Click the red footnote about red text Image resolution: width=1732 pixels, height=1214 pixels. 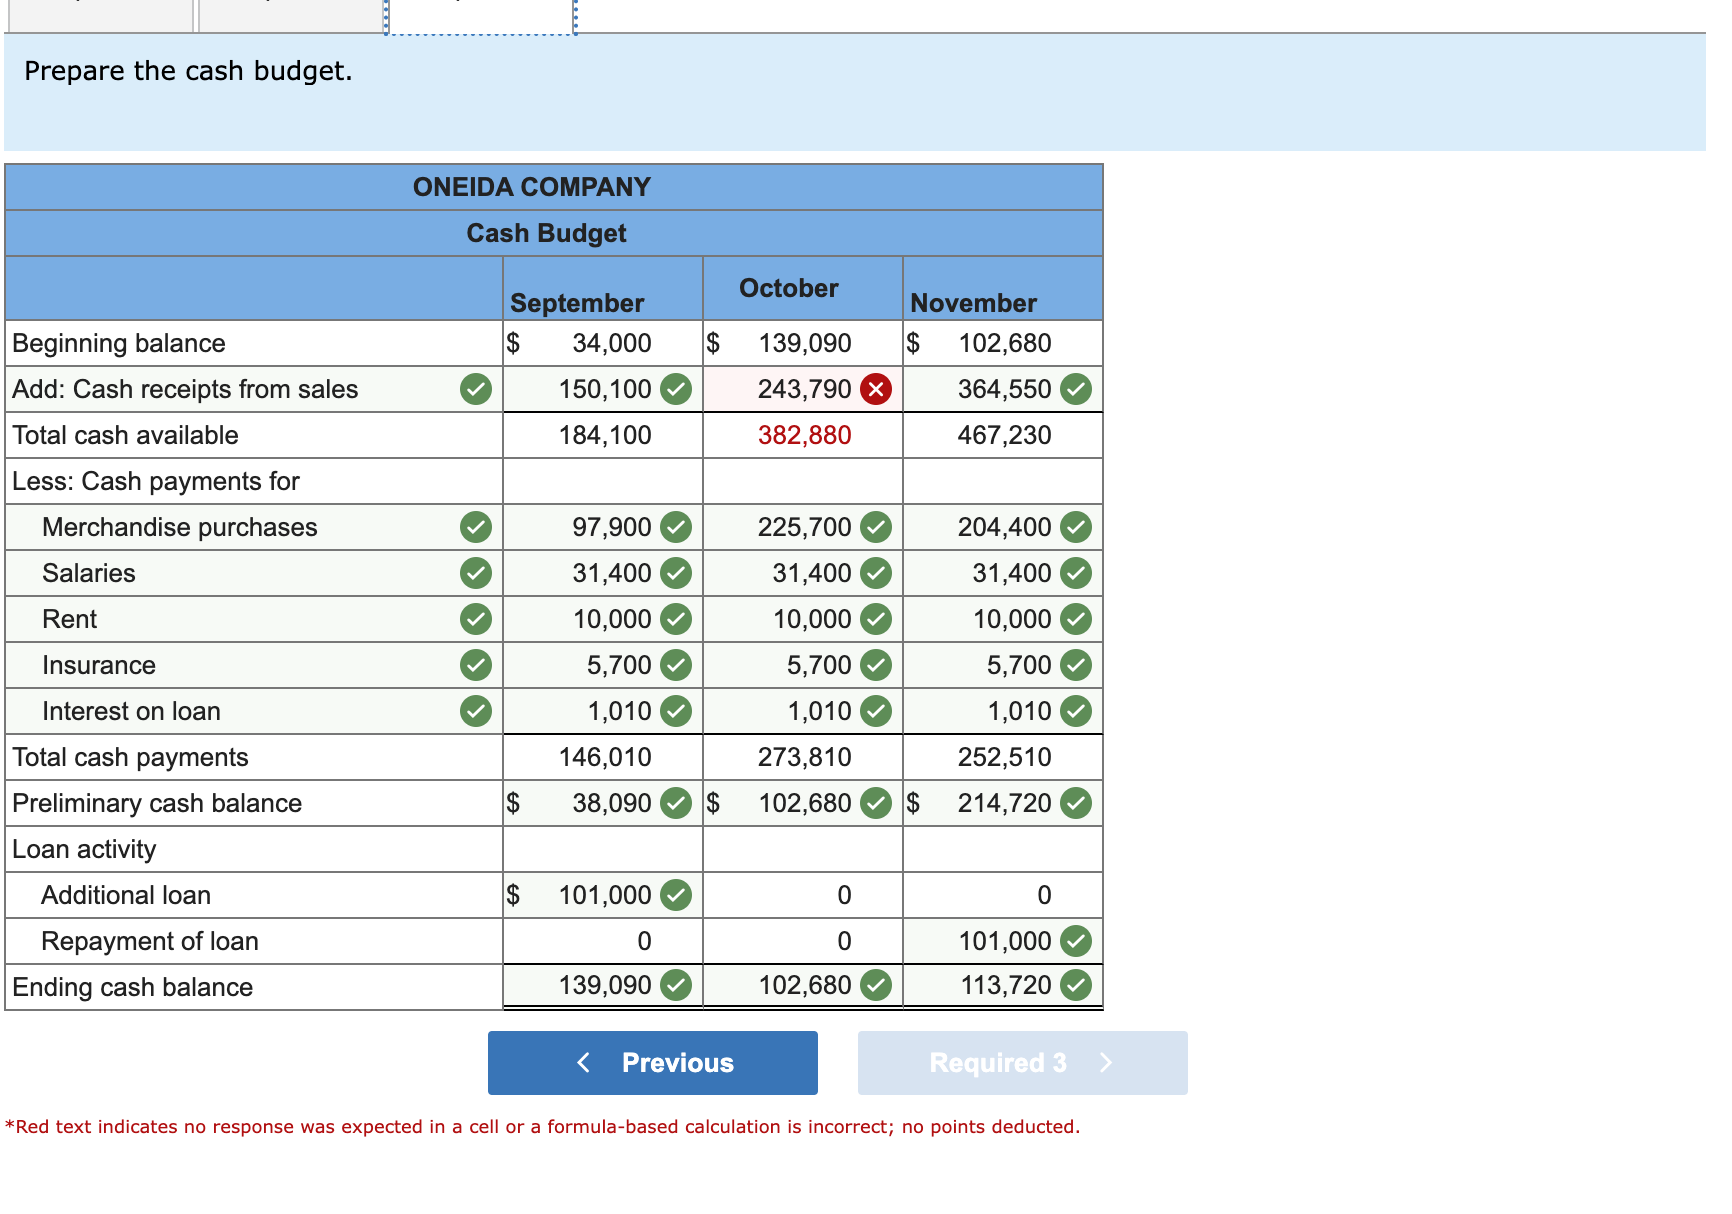[x=543, y=1126]
